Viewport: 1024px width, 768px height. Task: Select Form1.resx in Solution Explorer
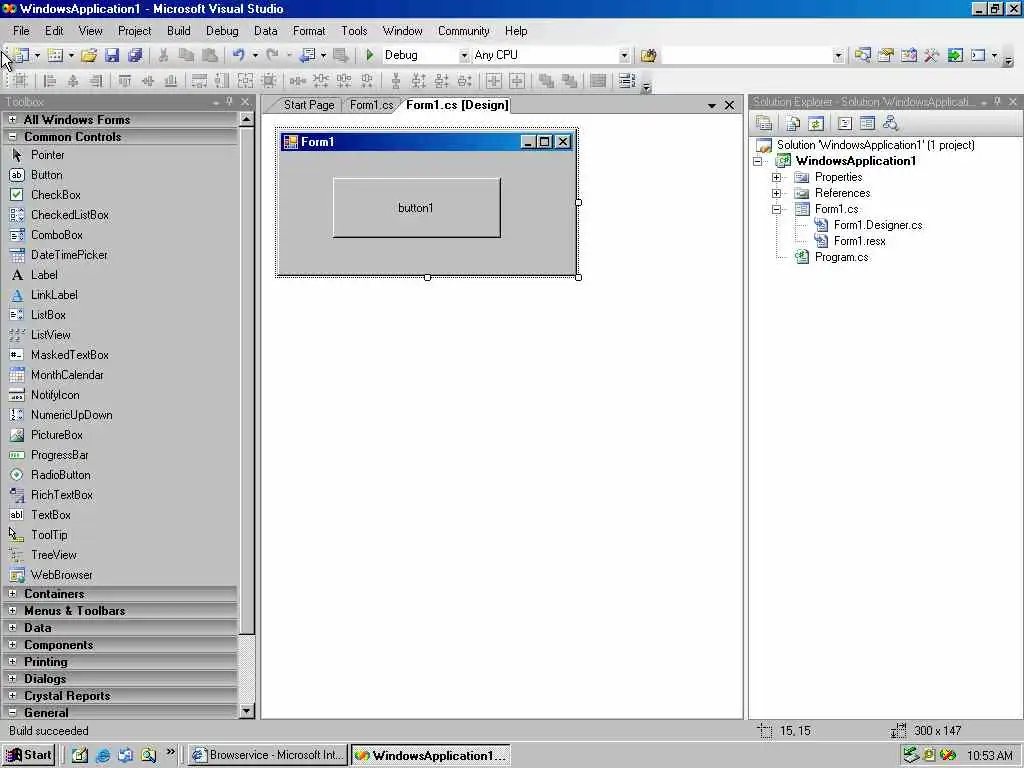coord(859,241)
